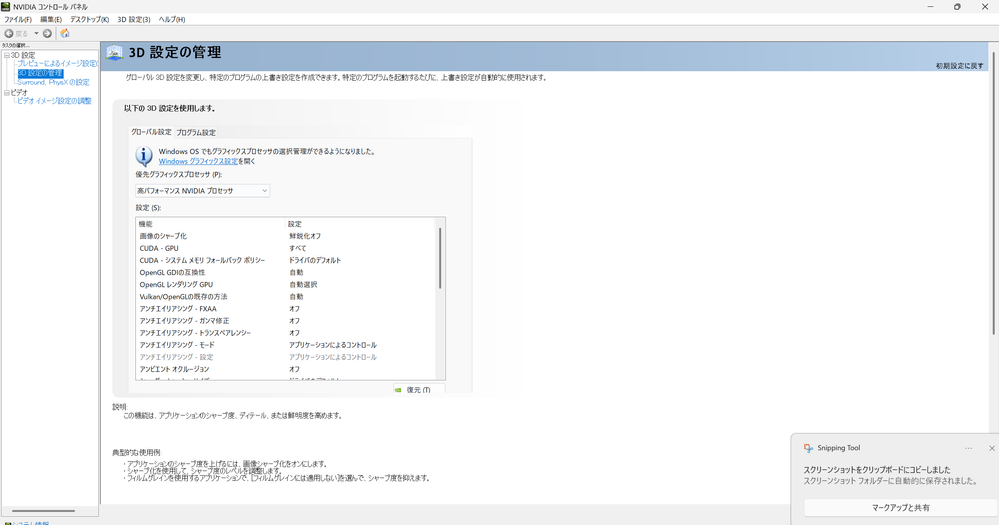Minimize the NVIDIA control panel window

pos(930,6)
